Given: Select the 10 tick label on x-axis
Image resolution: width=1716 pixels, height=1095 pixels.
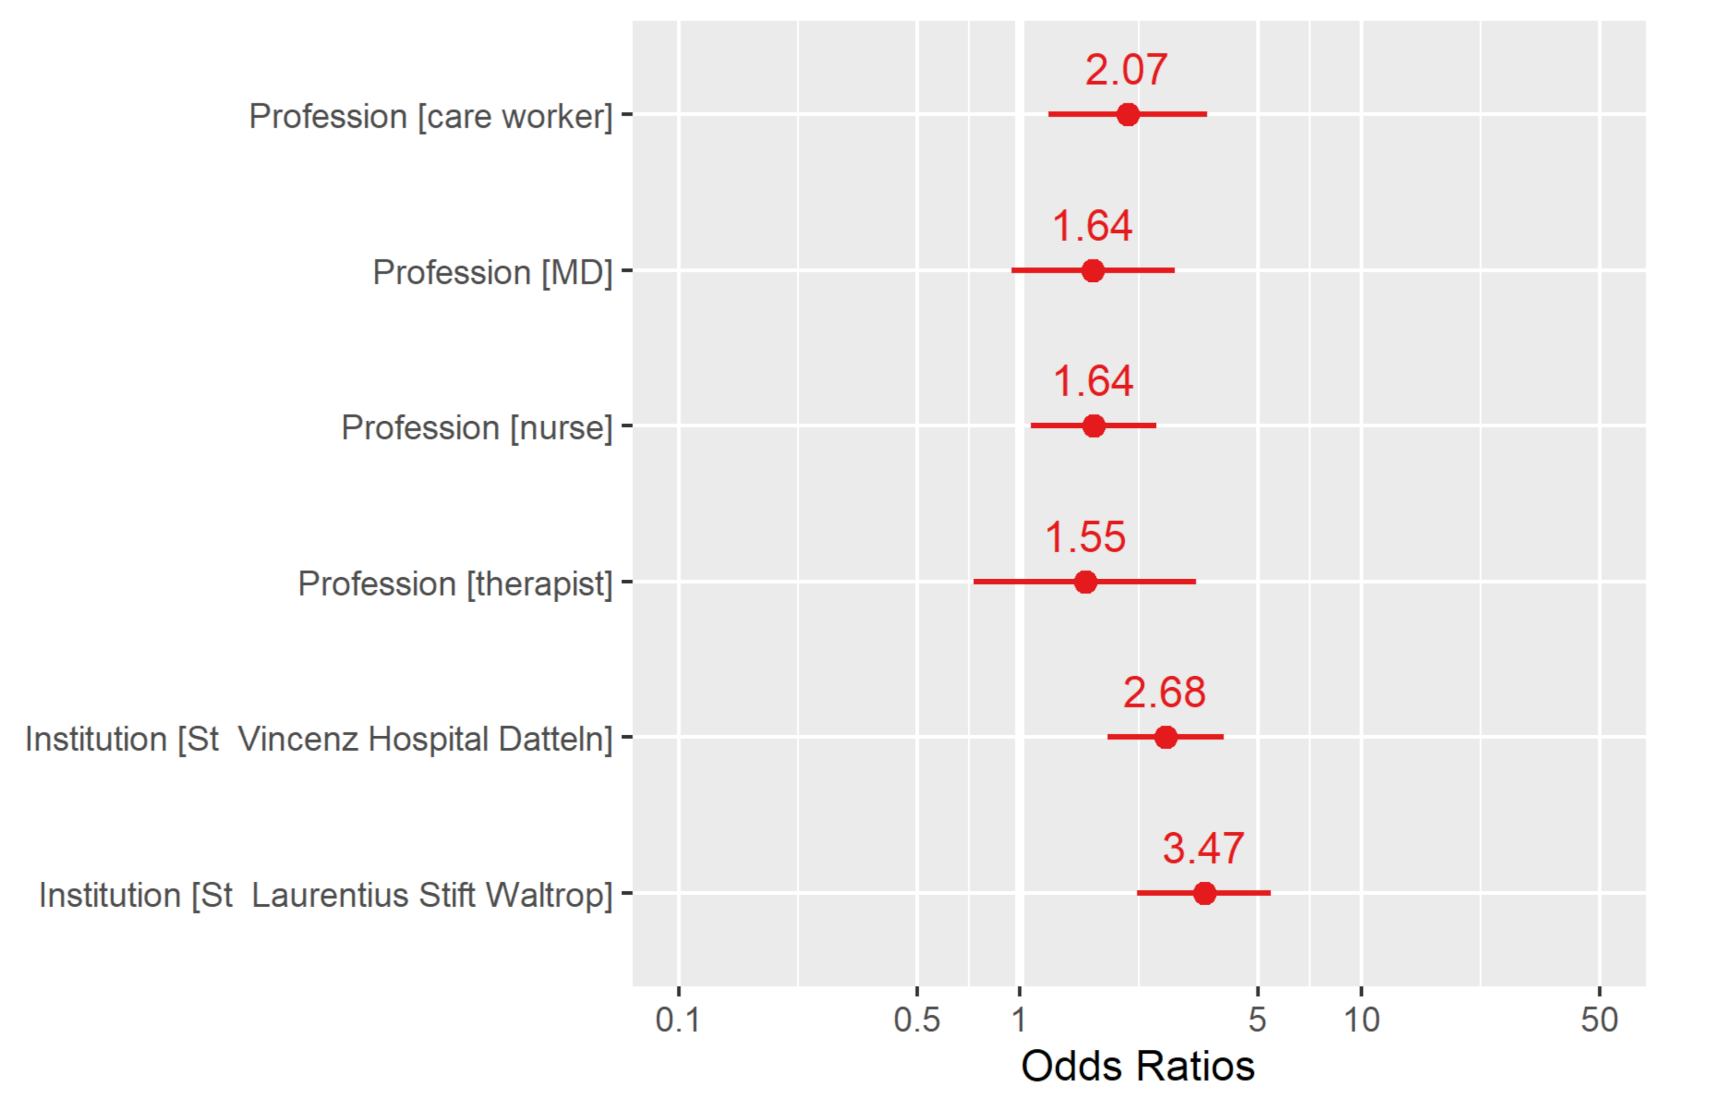Looking at the screenshot, I should (x=1361, y=1020).
